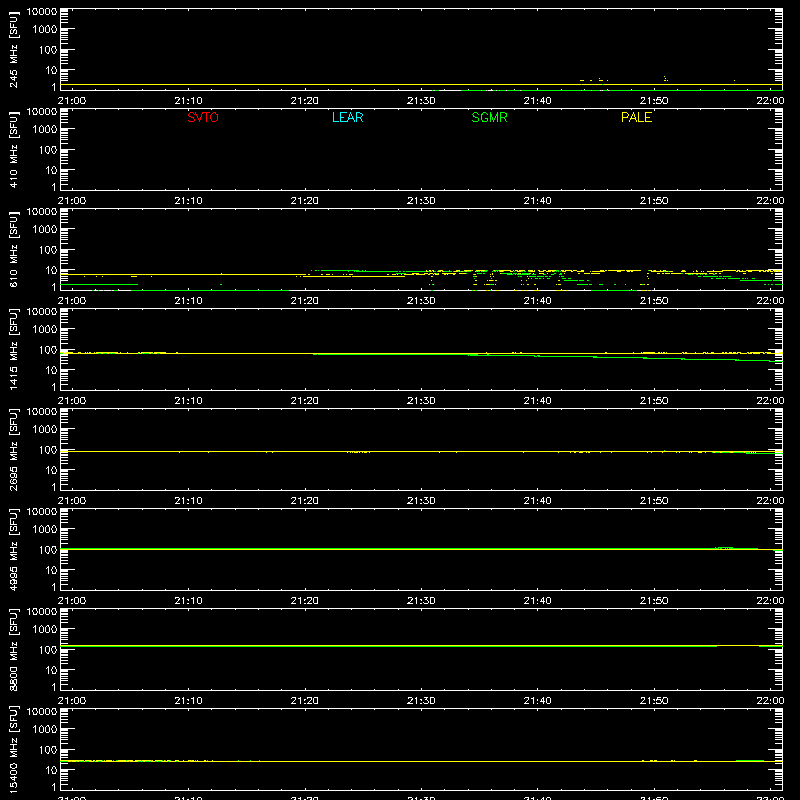The height and width of the screenshot is (800, 800).
Task: Click the red SVTO station label
Action: click(203, 117)
